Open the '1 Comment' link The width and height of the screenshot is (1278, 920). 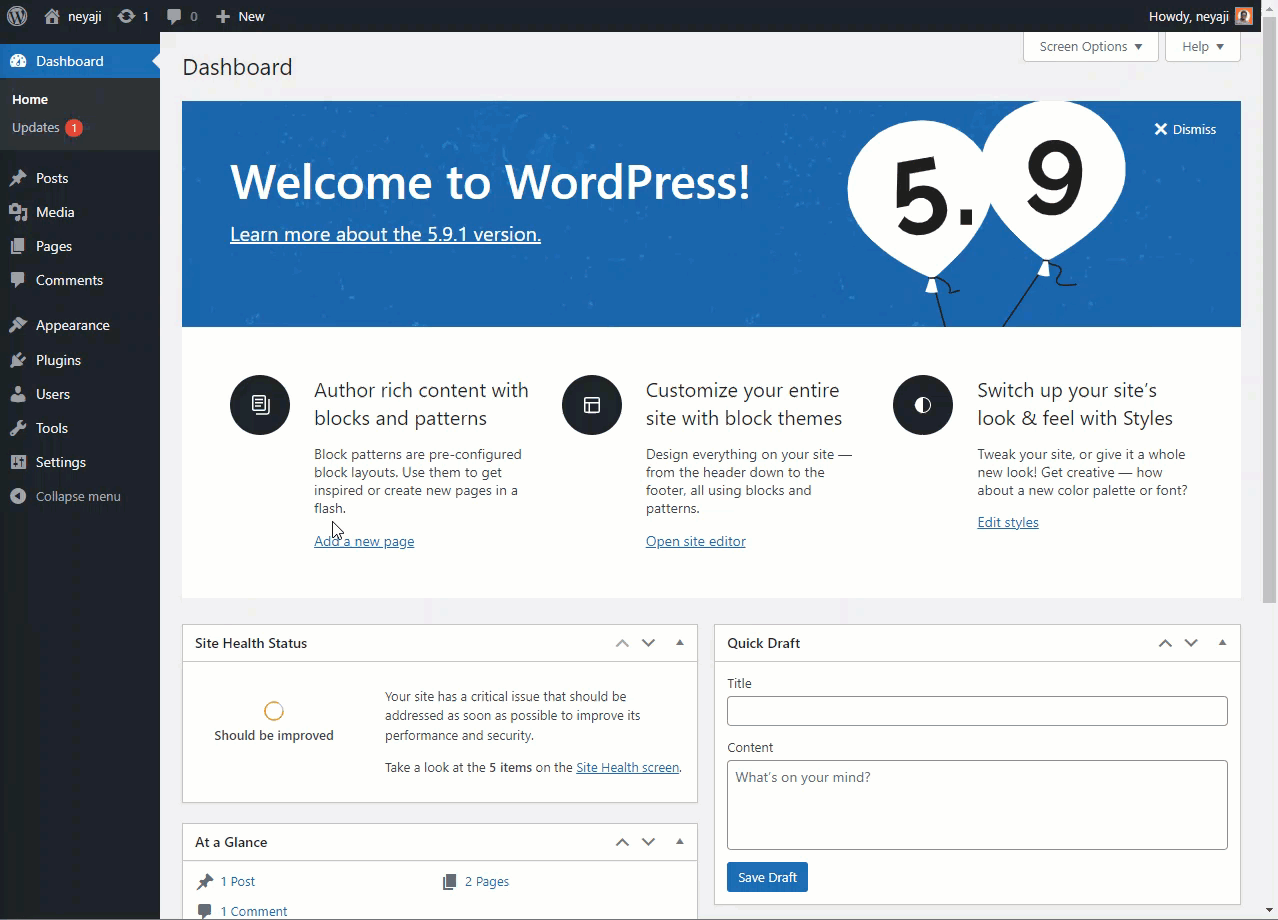click(x=254, y=911)
